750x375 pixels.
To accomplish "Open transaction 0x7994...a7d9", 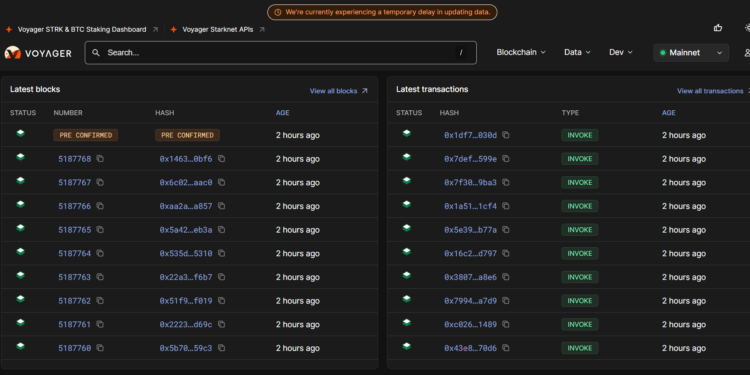I will tap(470, 301).
